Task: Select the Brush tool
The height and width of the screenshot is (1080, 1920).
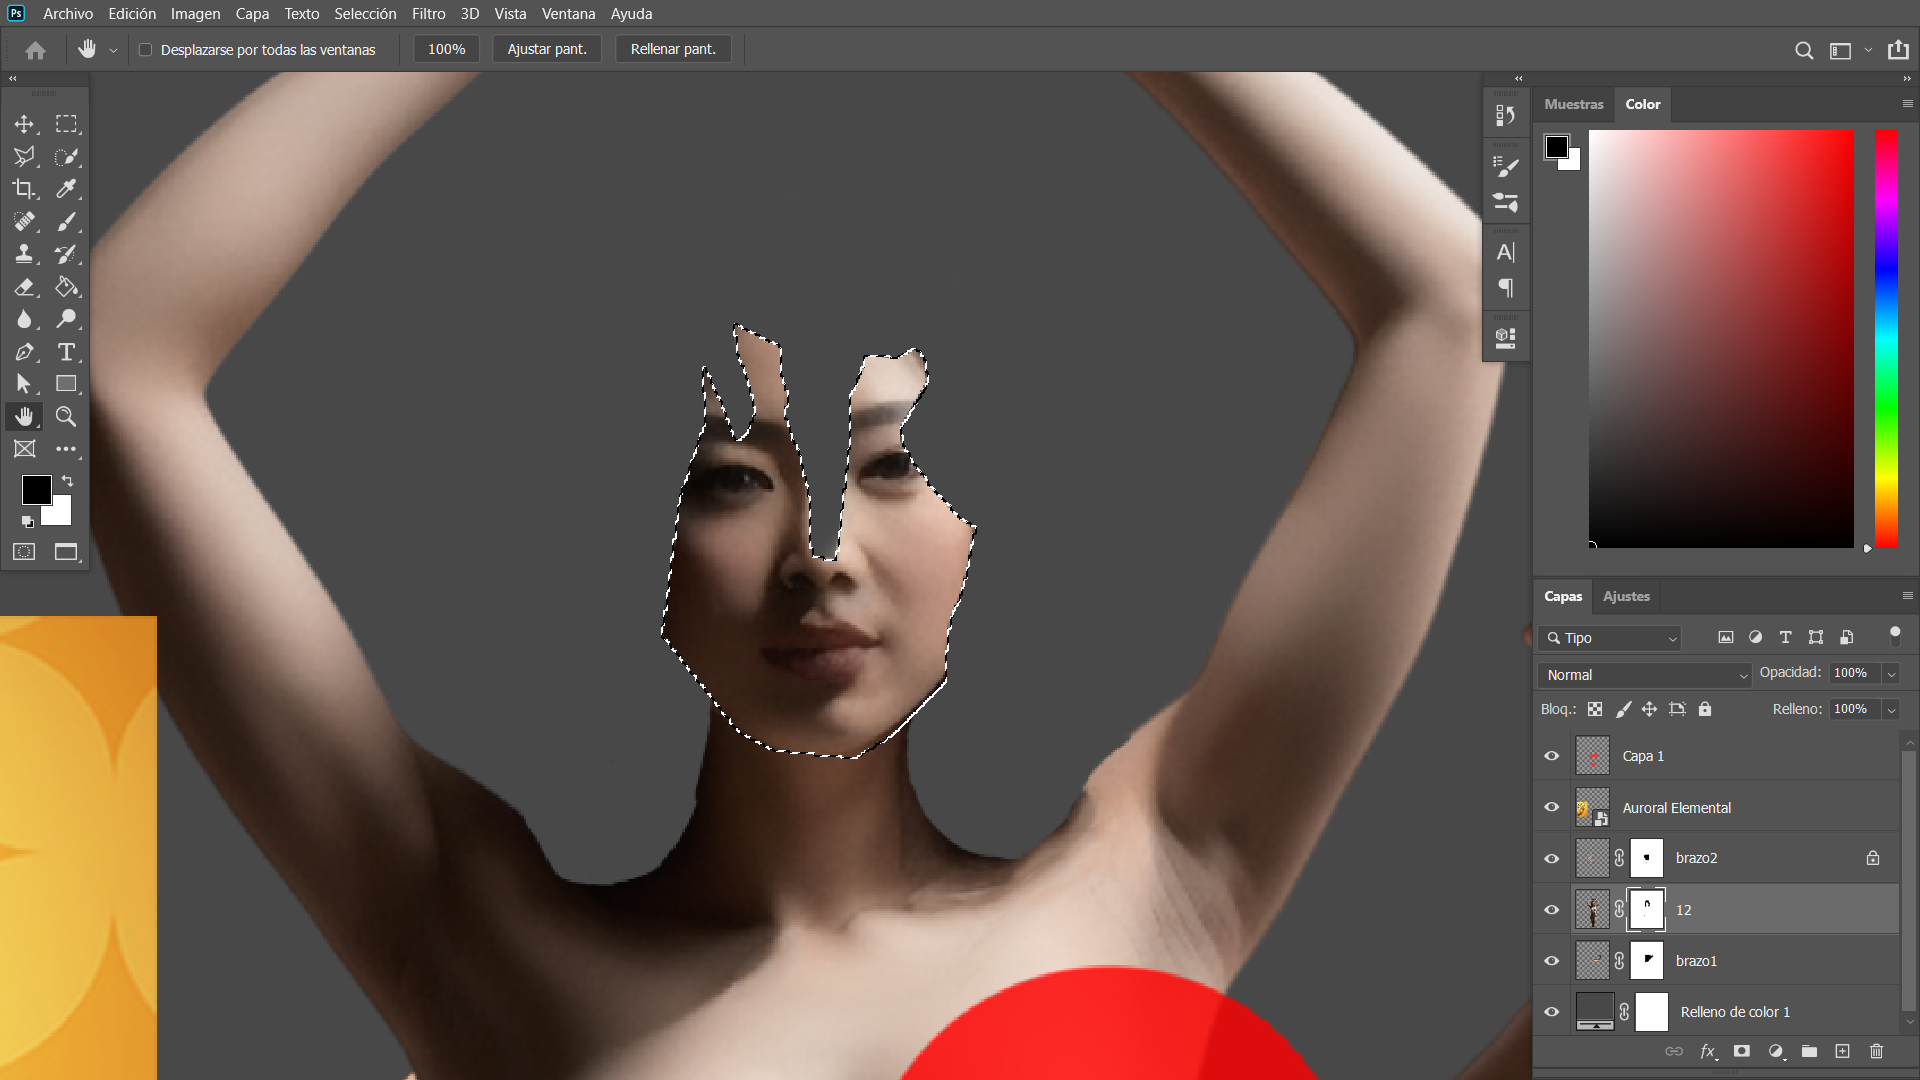Action: 66,222
